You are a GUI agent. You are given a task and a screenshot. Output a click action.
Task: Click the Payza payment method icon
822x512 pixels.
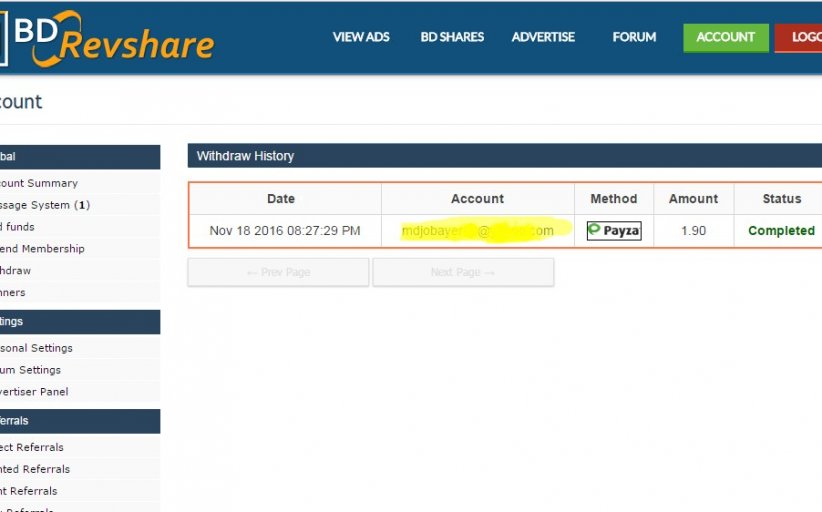tap(613, 231)
